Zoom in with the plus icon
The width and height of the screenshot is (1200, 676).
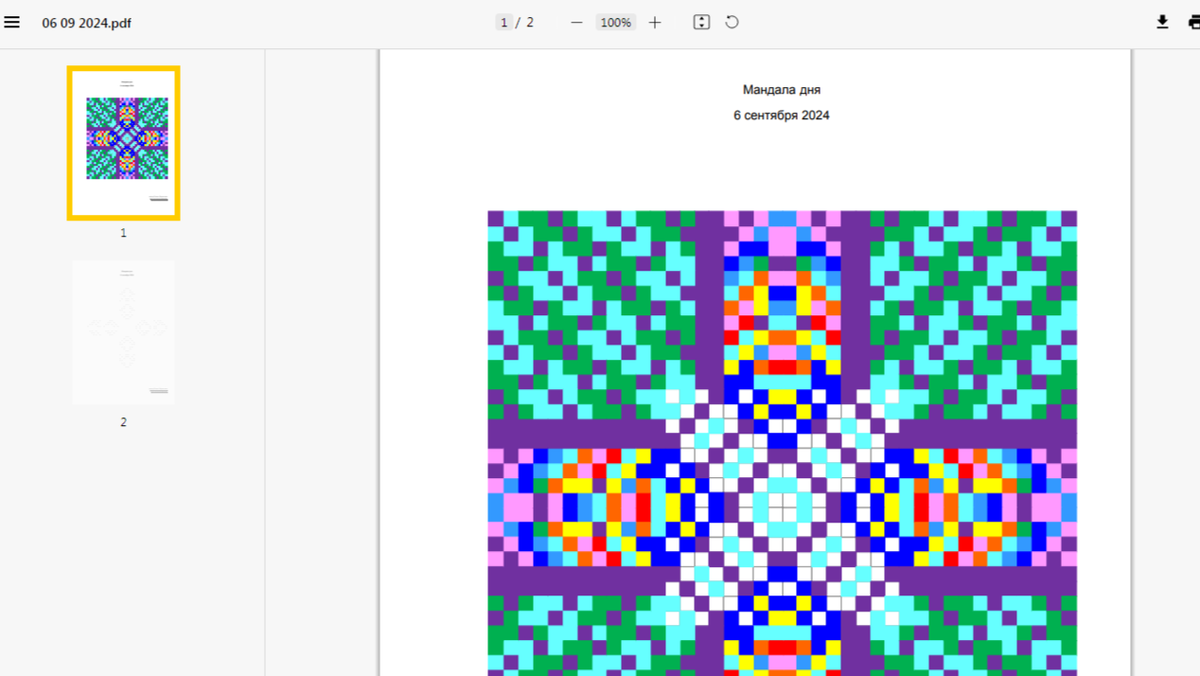click(655, 22)
